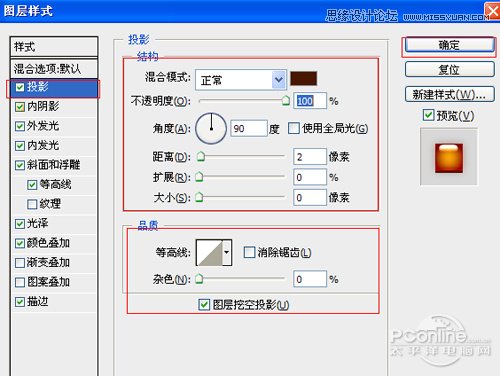Click the 扩展 spread slider handle
The height and width of the screenshot is (376, 500).
[x=199, y=177]
